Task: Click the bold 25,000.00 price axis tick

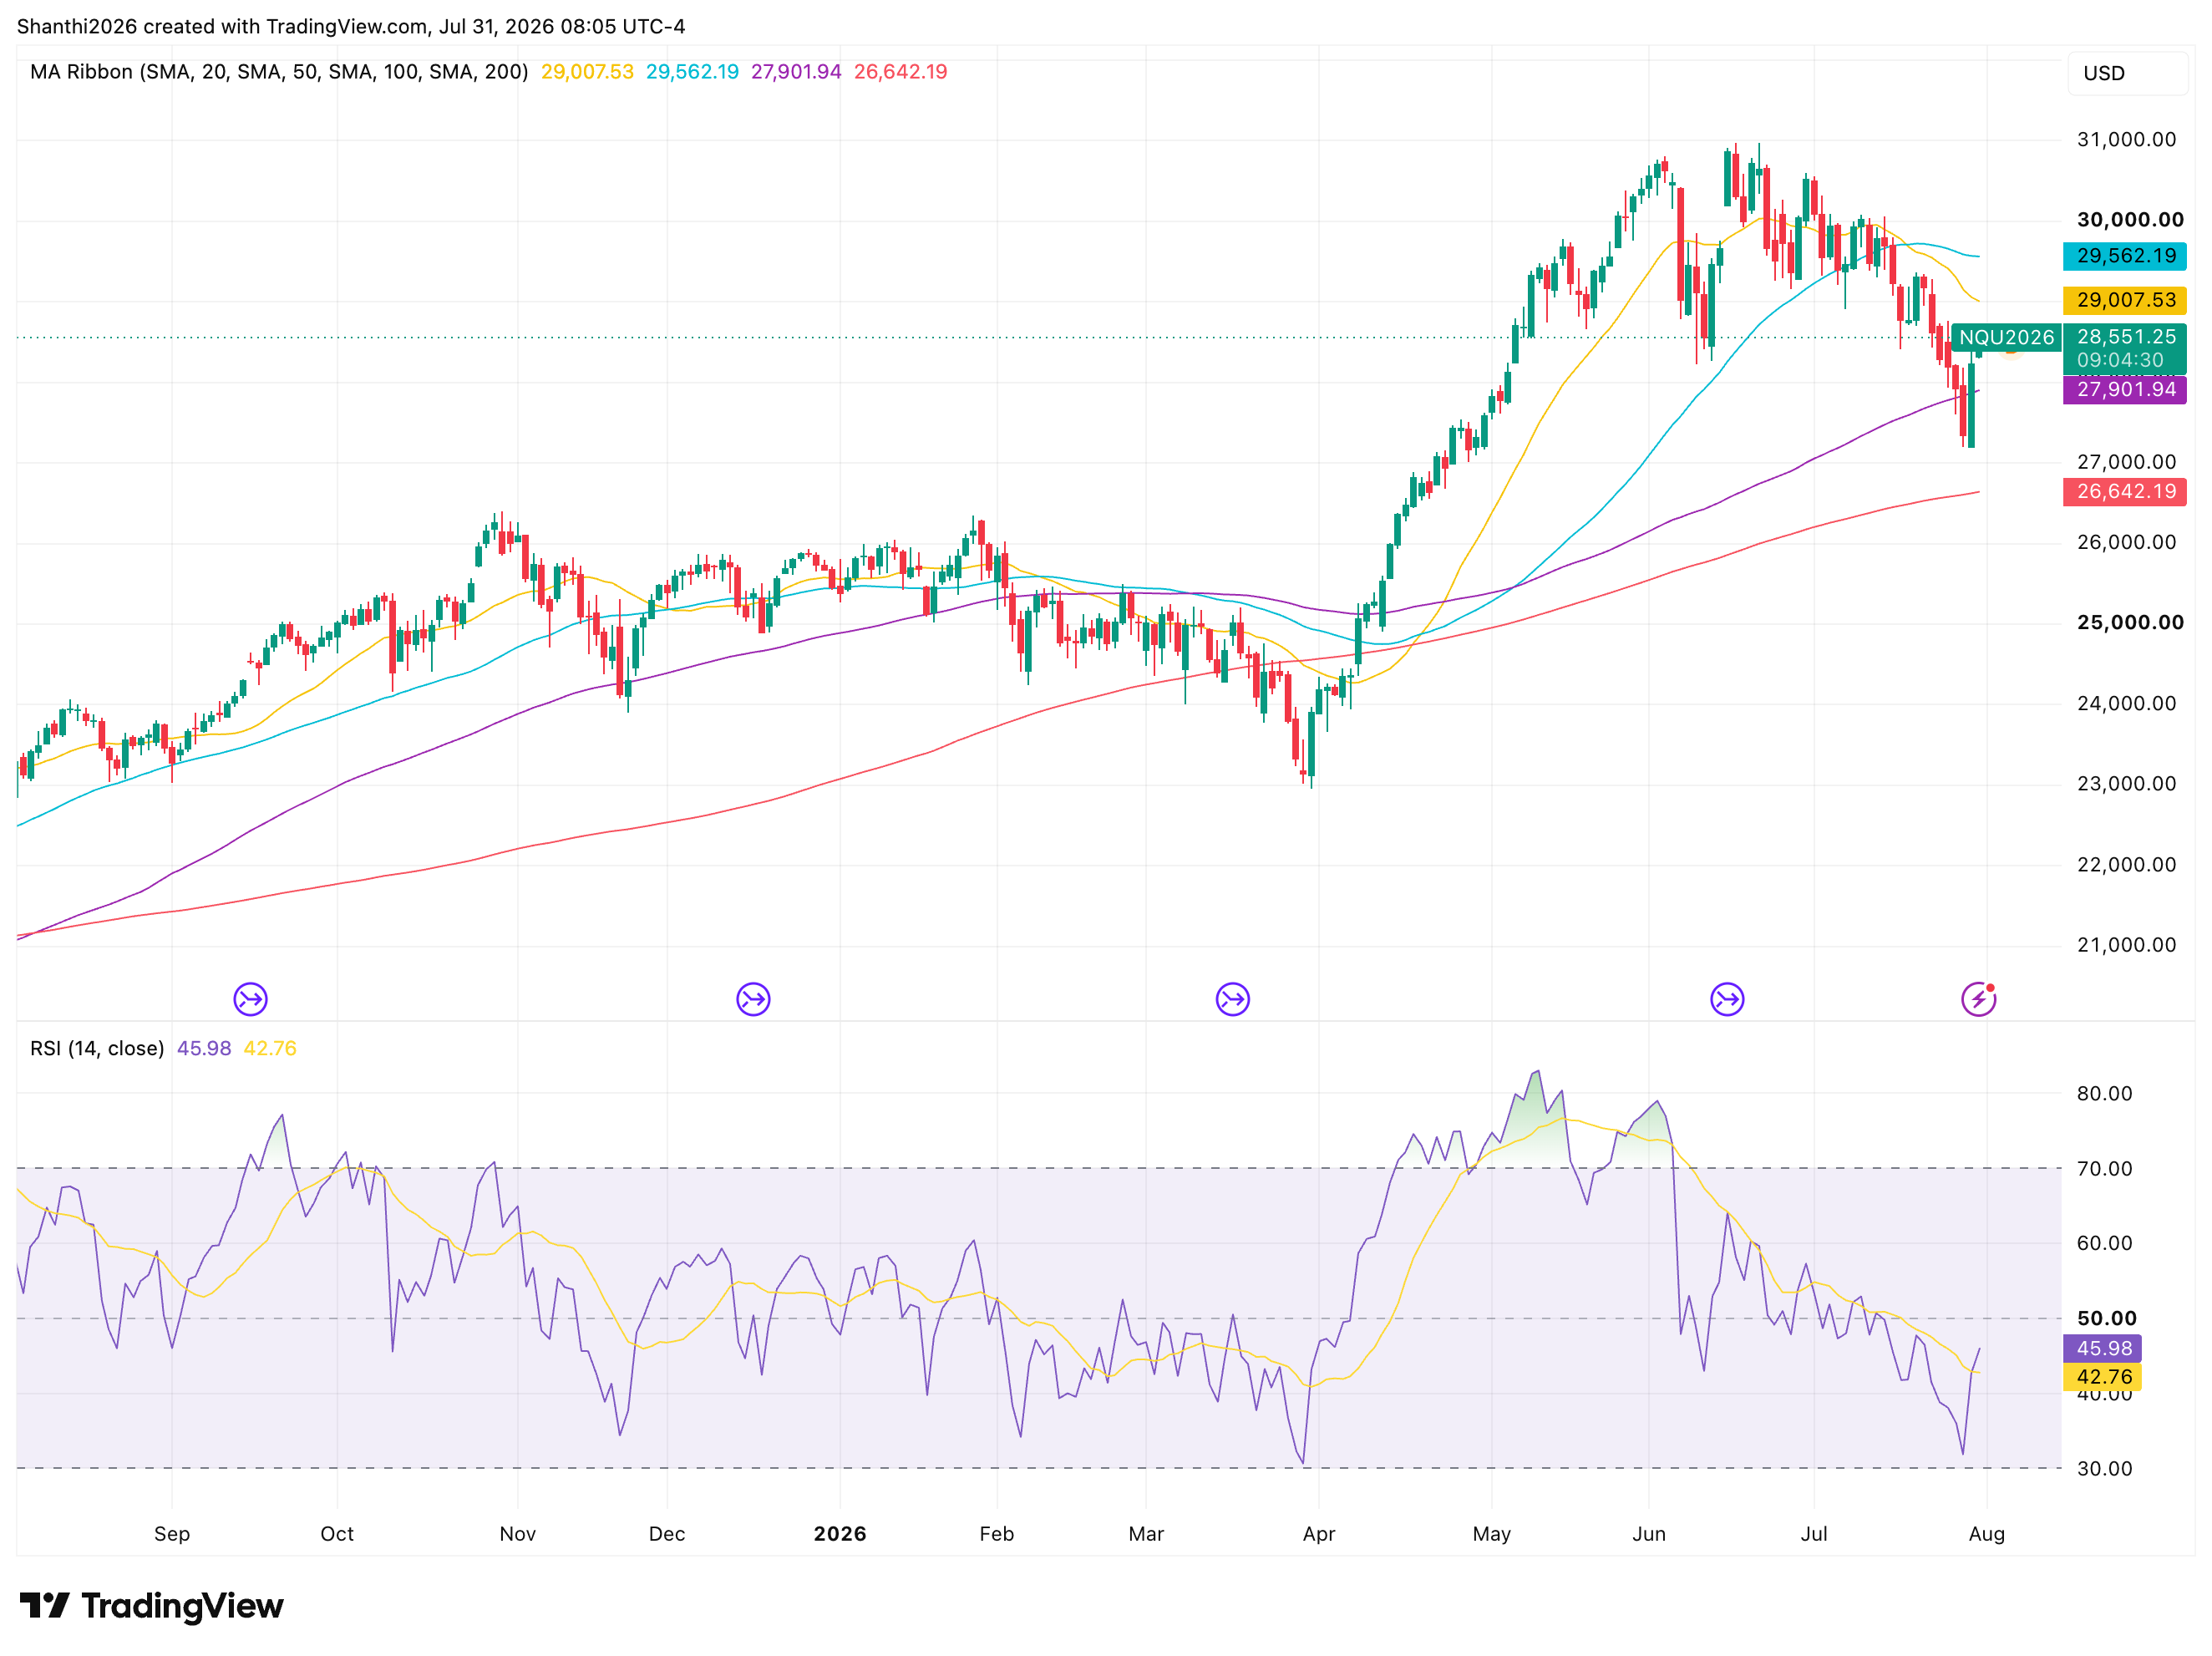Action: (x=2130, y=623)
